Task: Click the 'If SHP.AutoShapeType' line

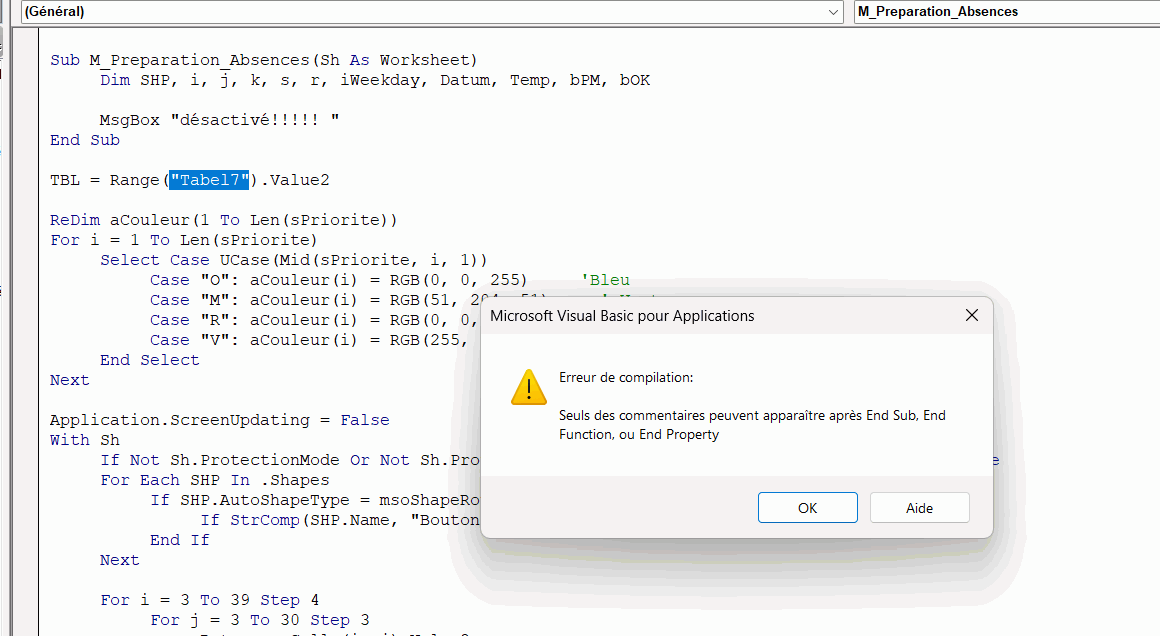Action: tap(315, 499)
